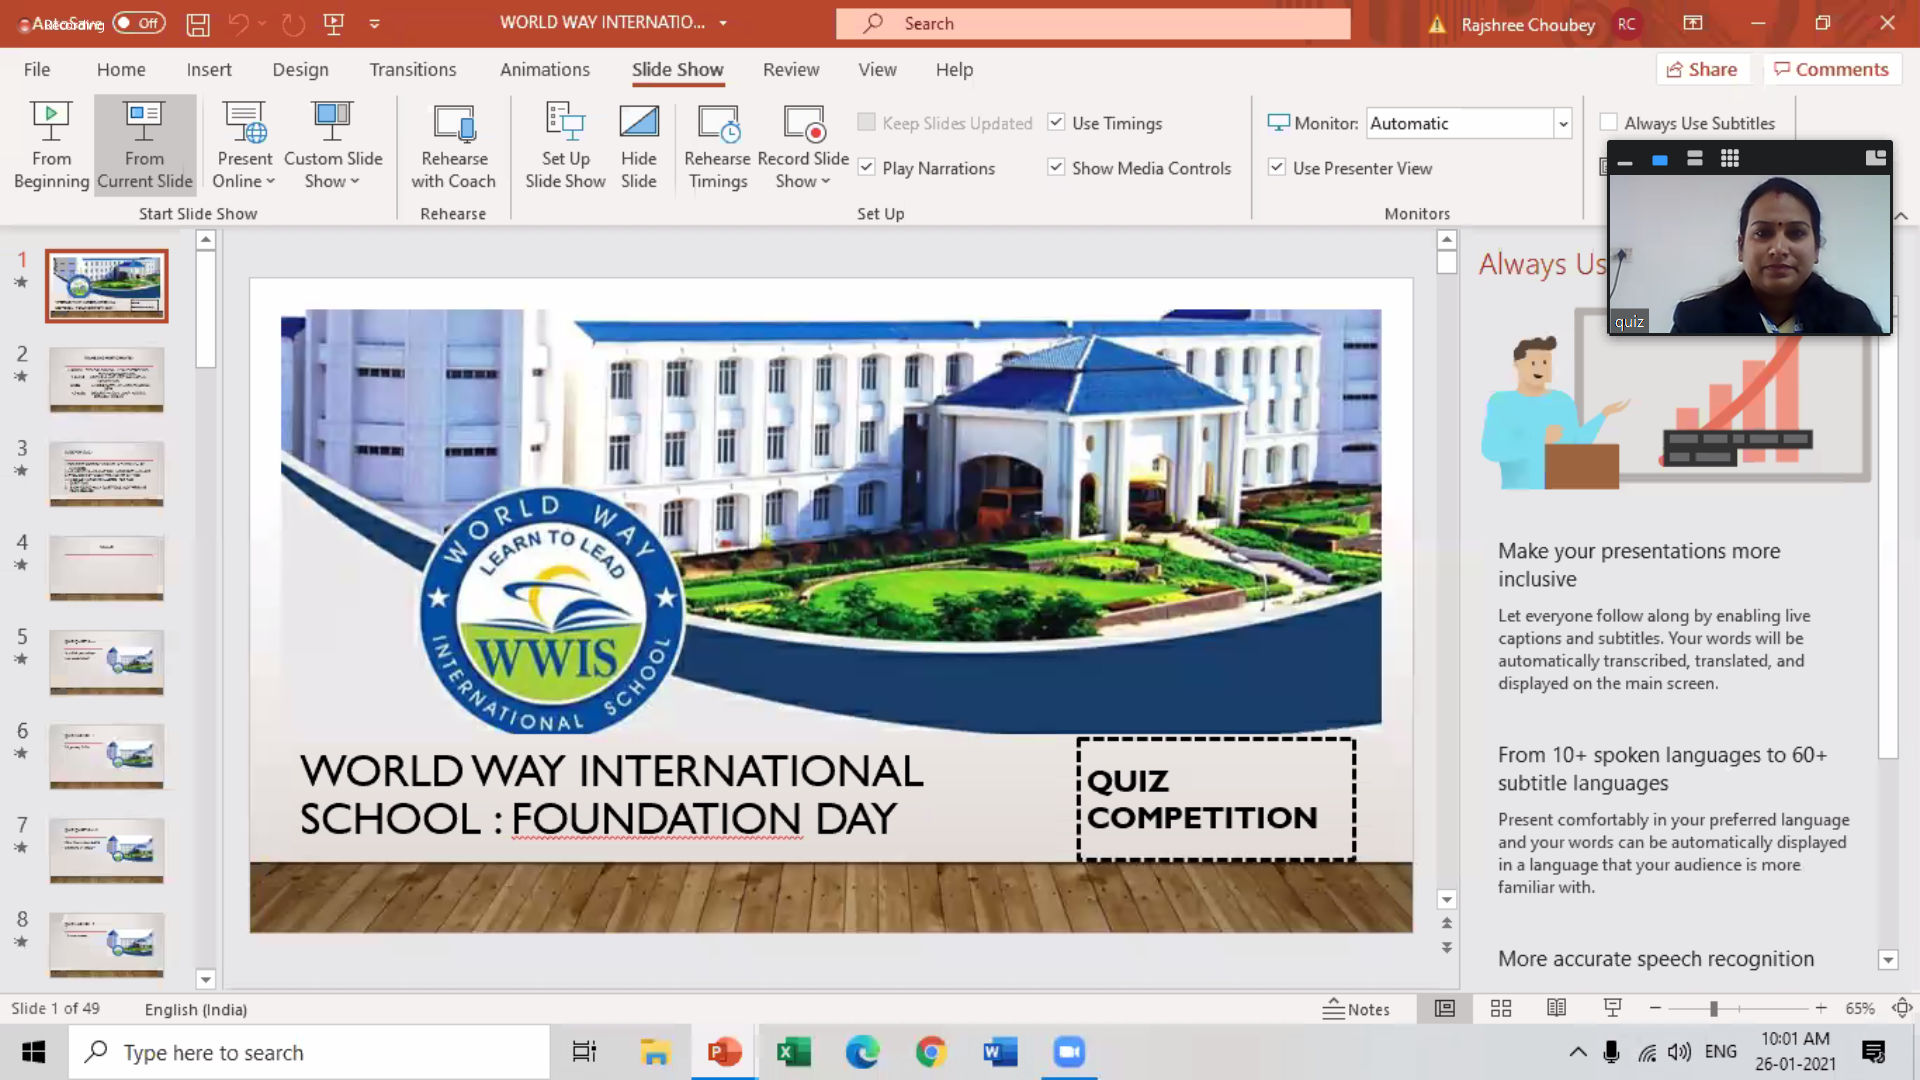Fit slide to current window
The width and height of the screenshot is (1920, 1080).
point(1902,1008)
